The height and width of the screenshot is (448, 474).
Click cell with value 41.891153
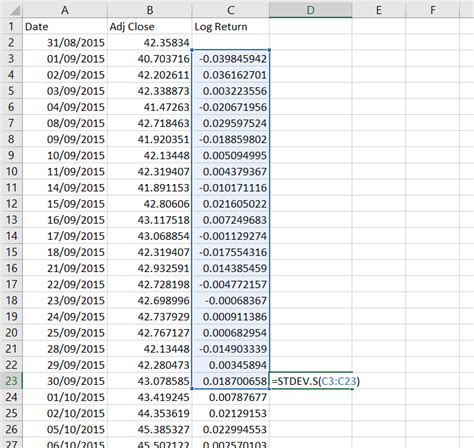pos(150,187)
